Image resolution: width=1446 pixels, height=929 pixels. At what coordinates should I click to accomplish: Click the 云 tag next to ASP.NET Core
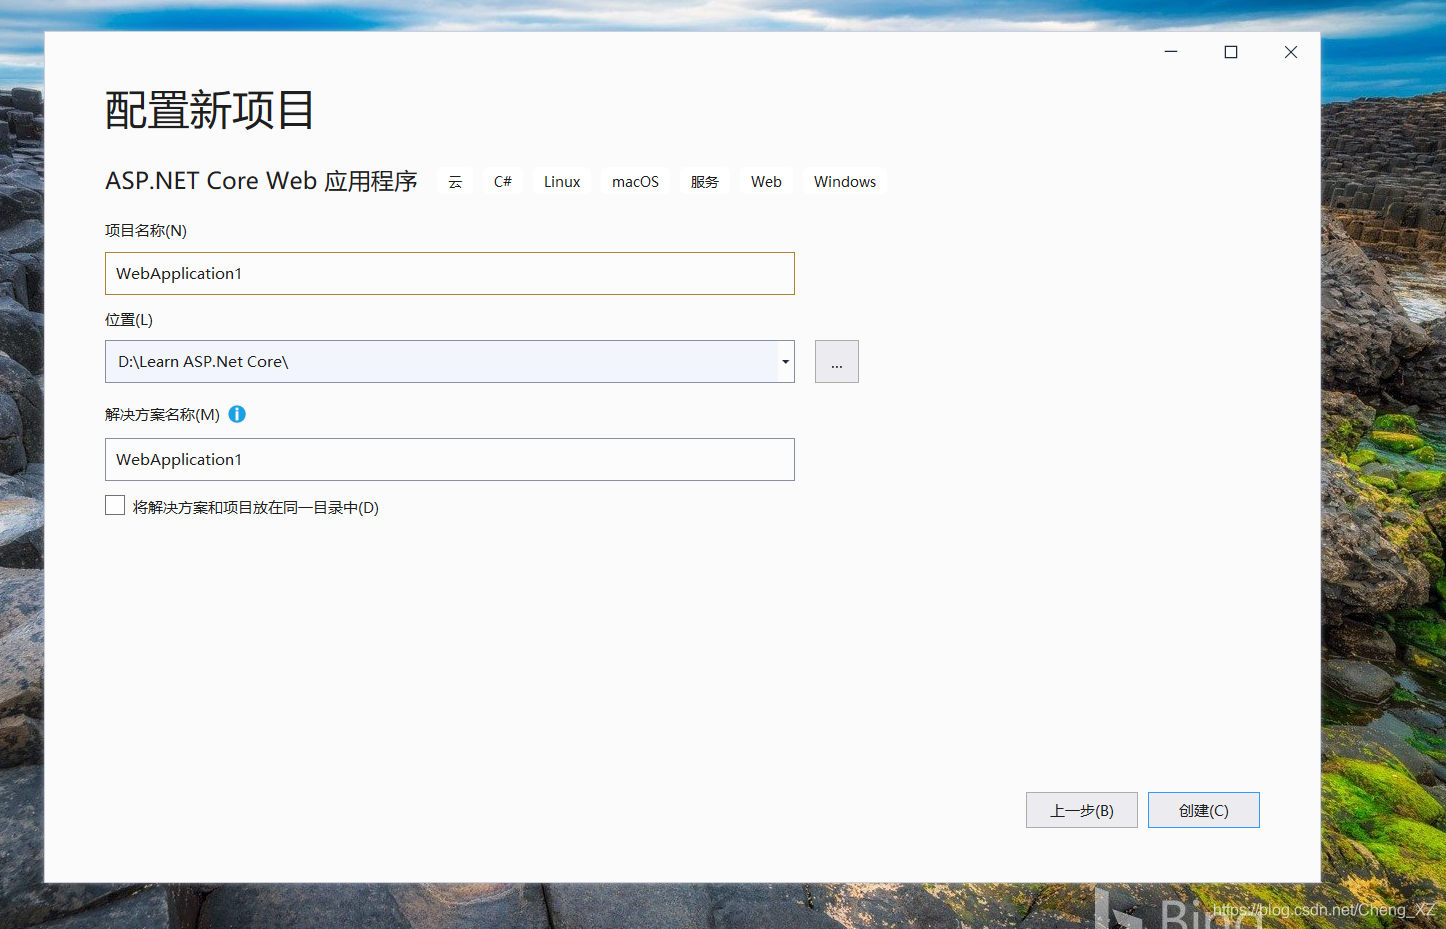tap(455, 181)
